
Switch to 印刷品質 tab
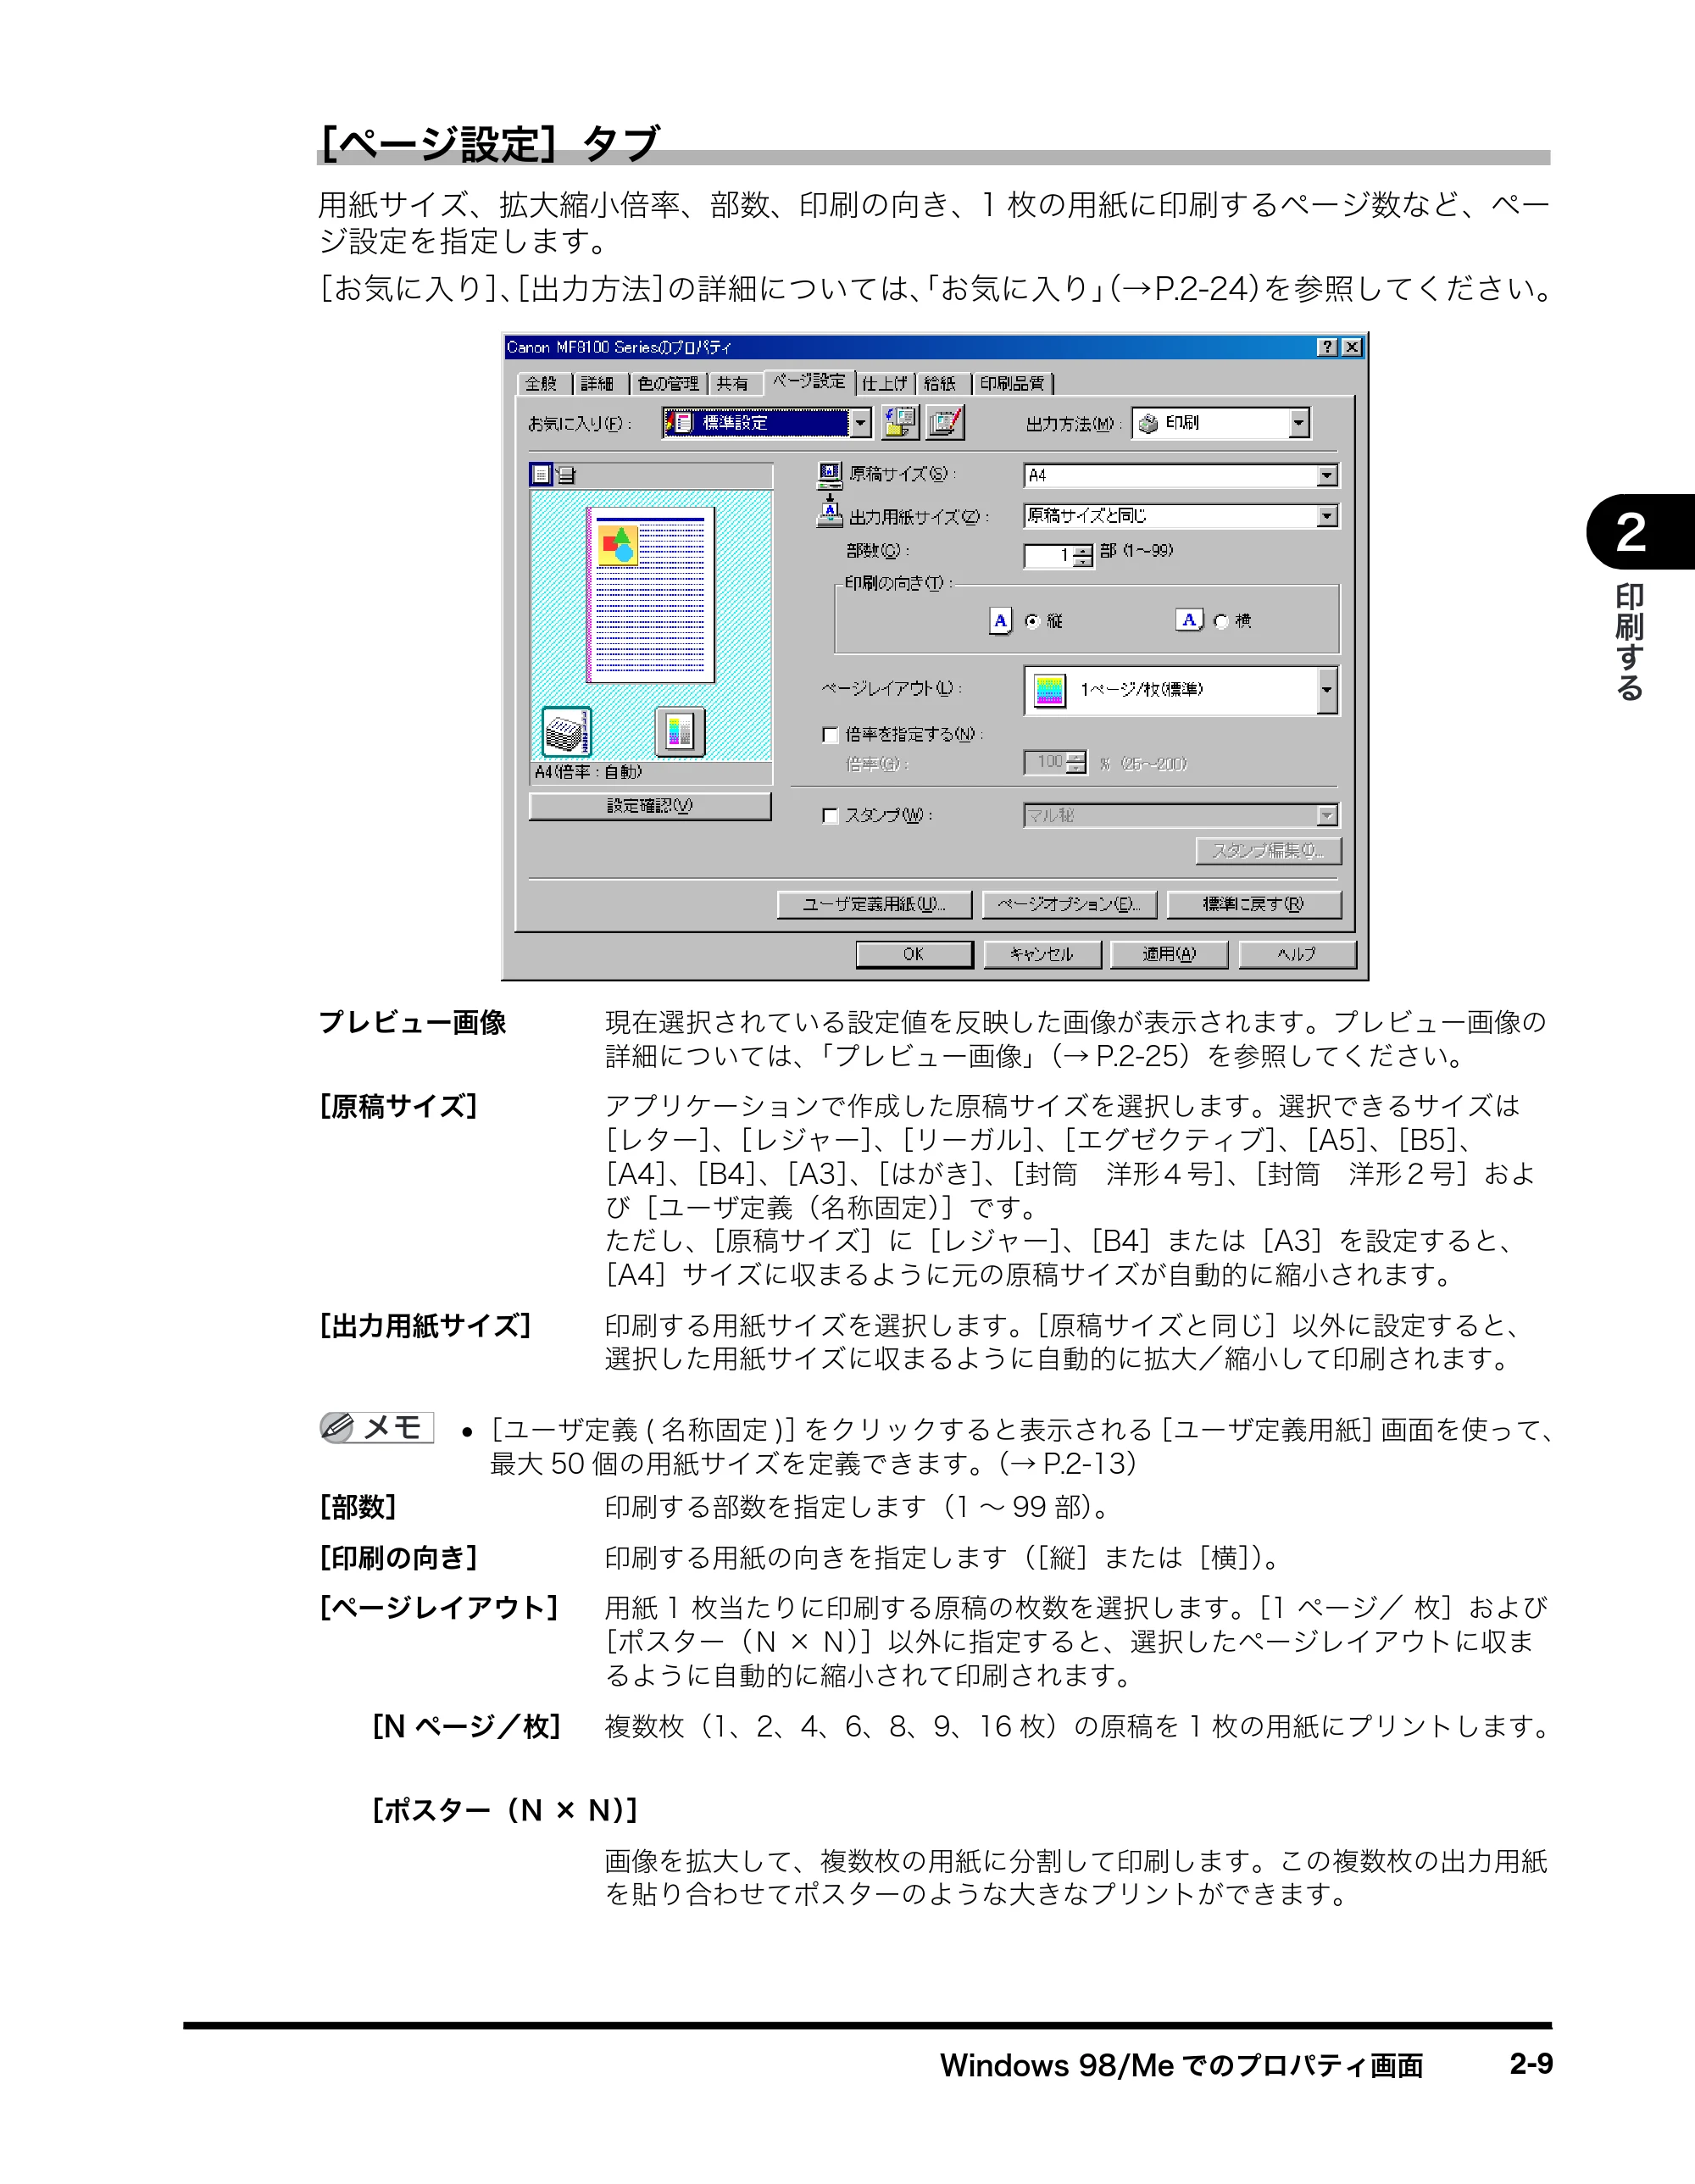click(1013, 384)
